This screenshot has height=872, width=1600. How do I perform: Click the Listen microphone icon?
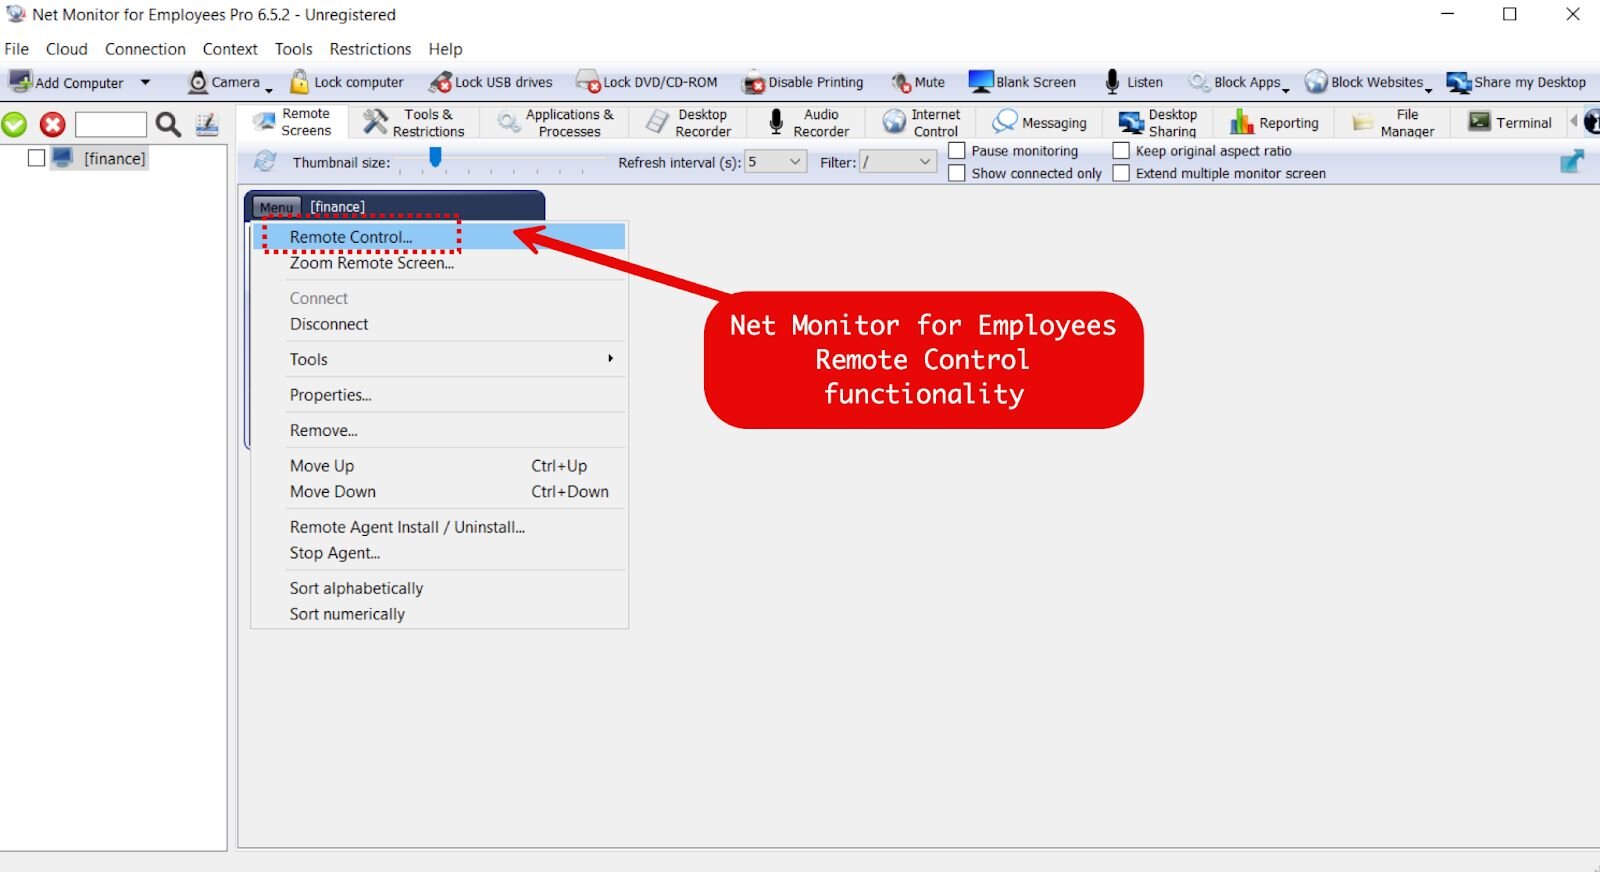point(1112,82)
